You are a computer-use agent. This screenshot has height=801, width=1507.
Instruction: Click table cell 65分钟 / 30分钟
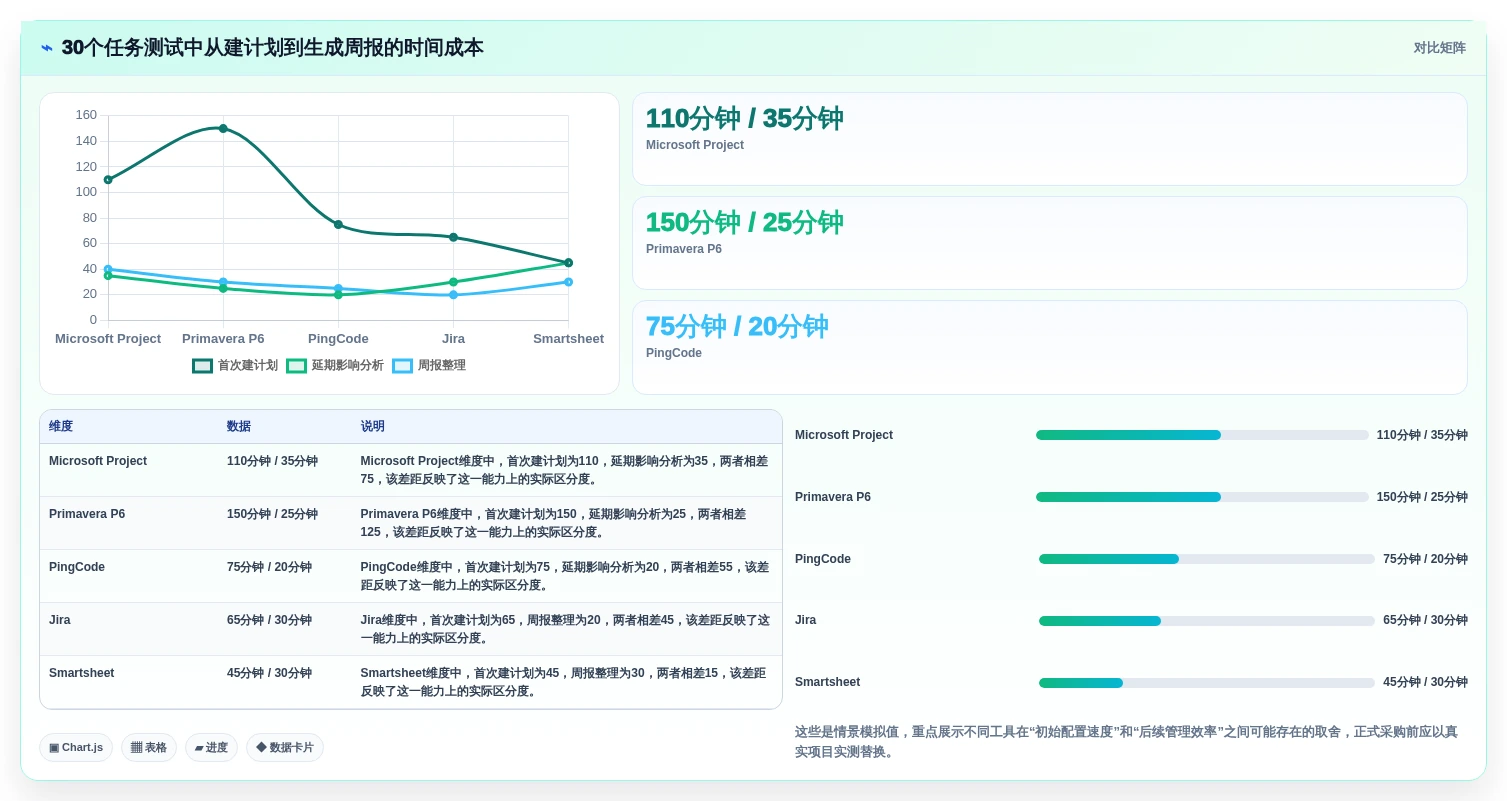[x=269, y=620]
